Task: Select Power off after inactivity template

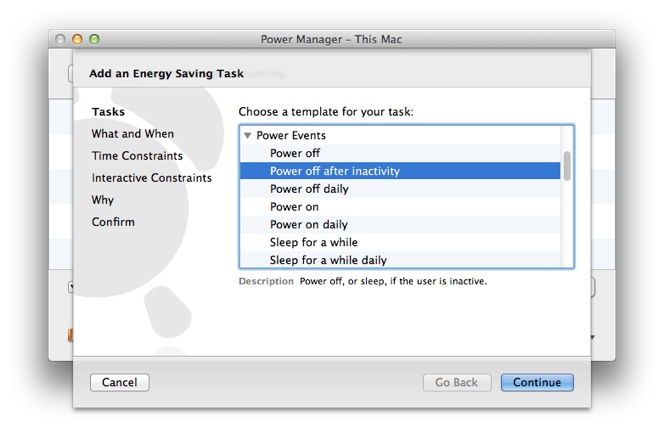Action: pos(400,171)
